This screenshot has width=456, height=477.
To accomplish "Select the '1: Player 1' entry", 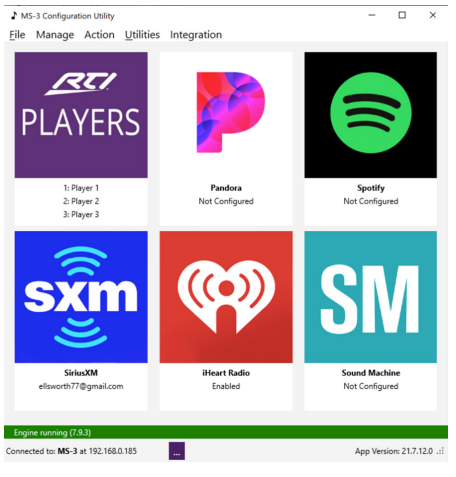I will pos(81,188).
